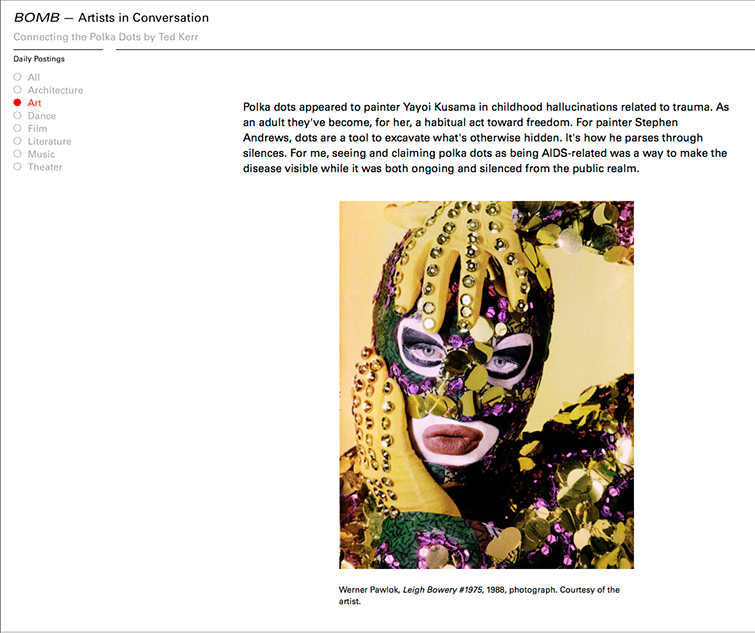Click the Werner Pawlok photo caption
The height and width of the screenshot is (633, 755).
[x=479, y=595]
